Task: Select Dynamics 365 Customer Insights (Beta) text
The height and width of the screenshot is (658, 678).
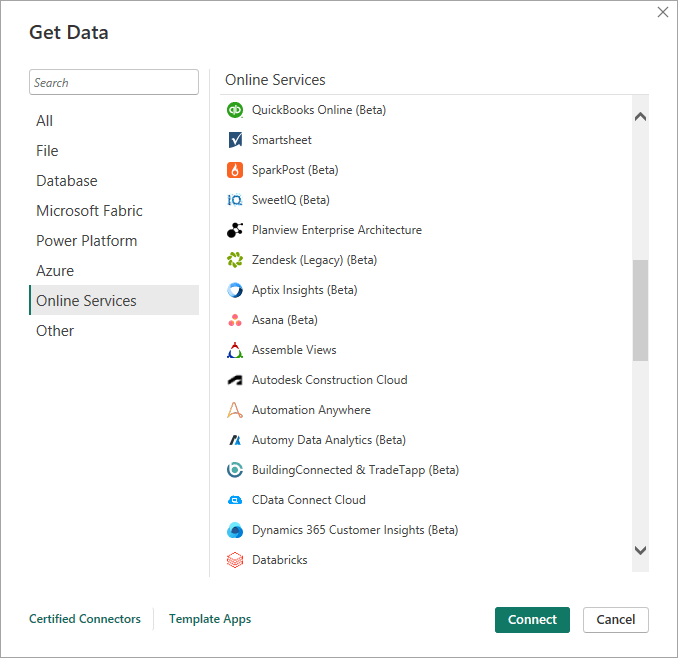Action: coord(355,530)
